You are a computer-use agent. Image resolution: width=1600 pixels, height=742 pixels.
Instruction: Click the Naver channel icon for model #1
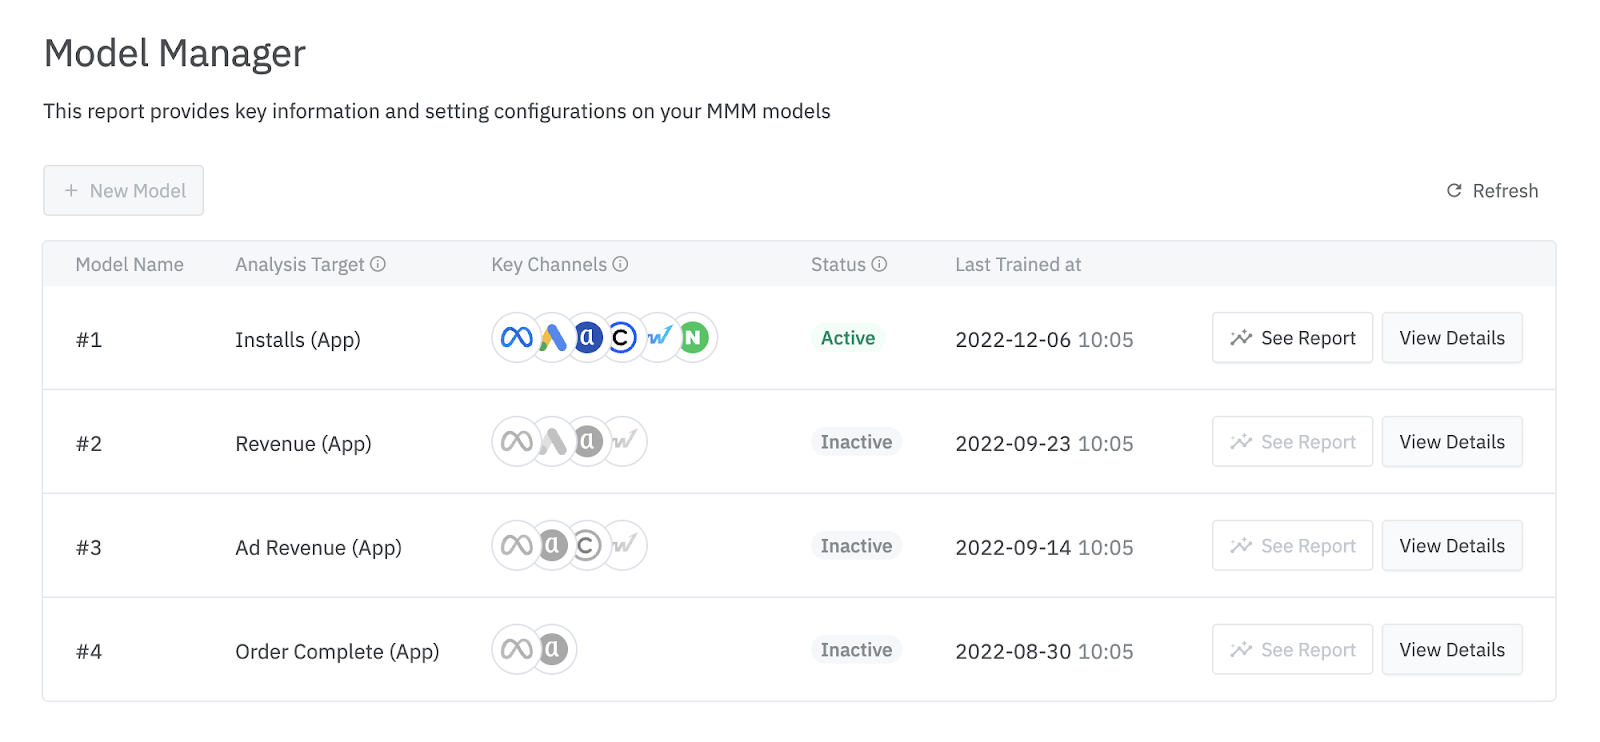[694, 338]
